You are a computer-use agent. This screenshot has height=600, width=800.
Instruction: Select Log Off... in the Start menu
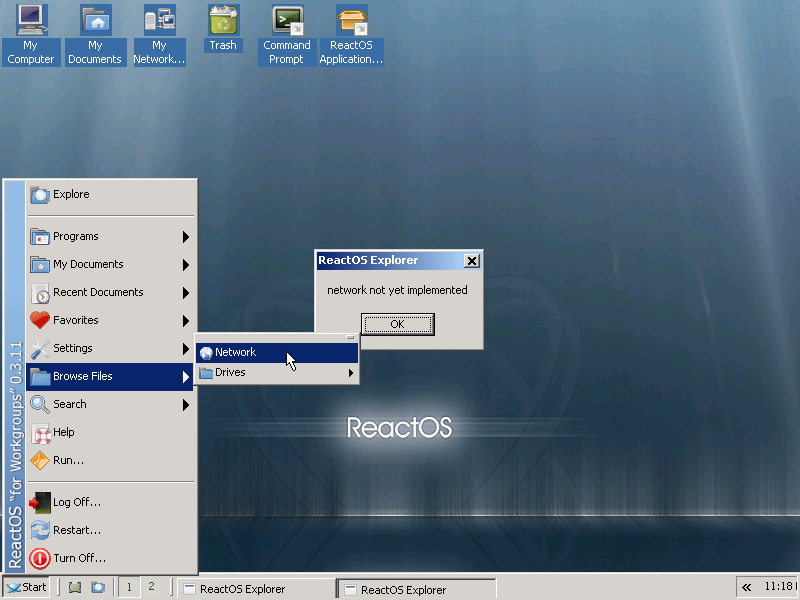(x=111, y=503)
